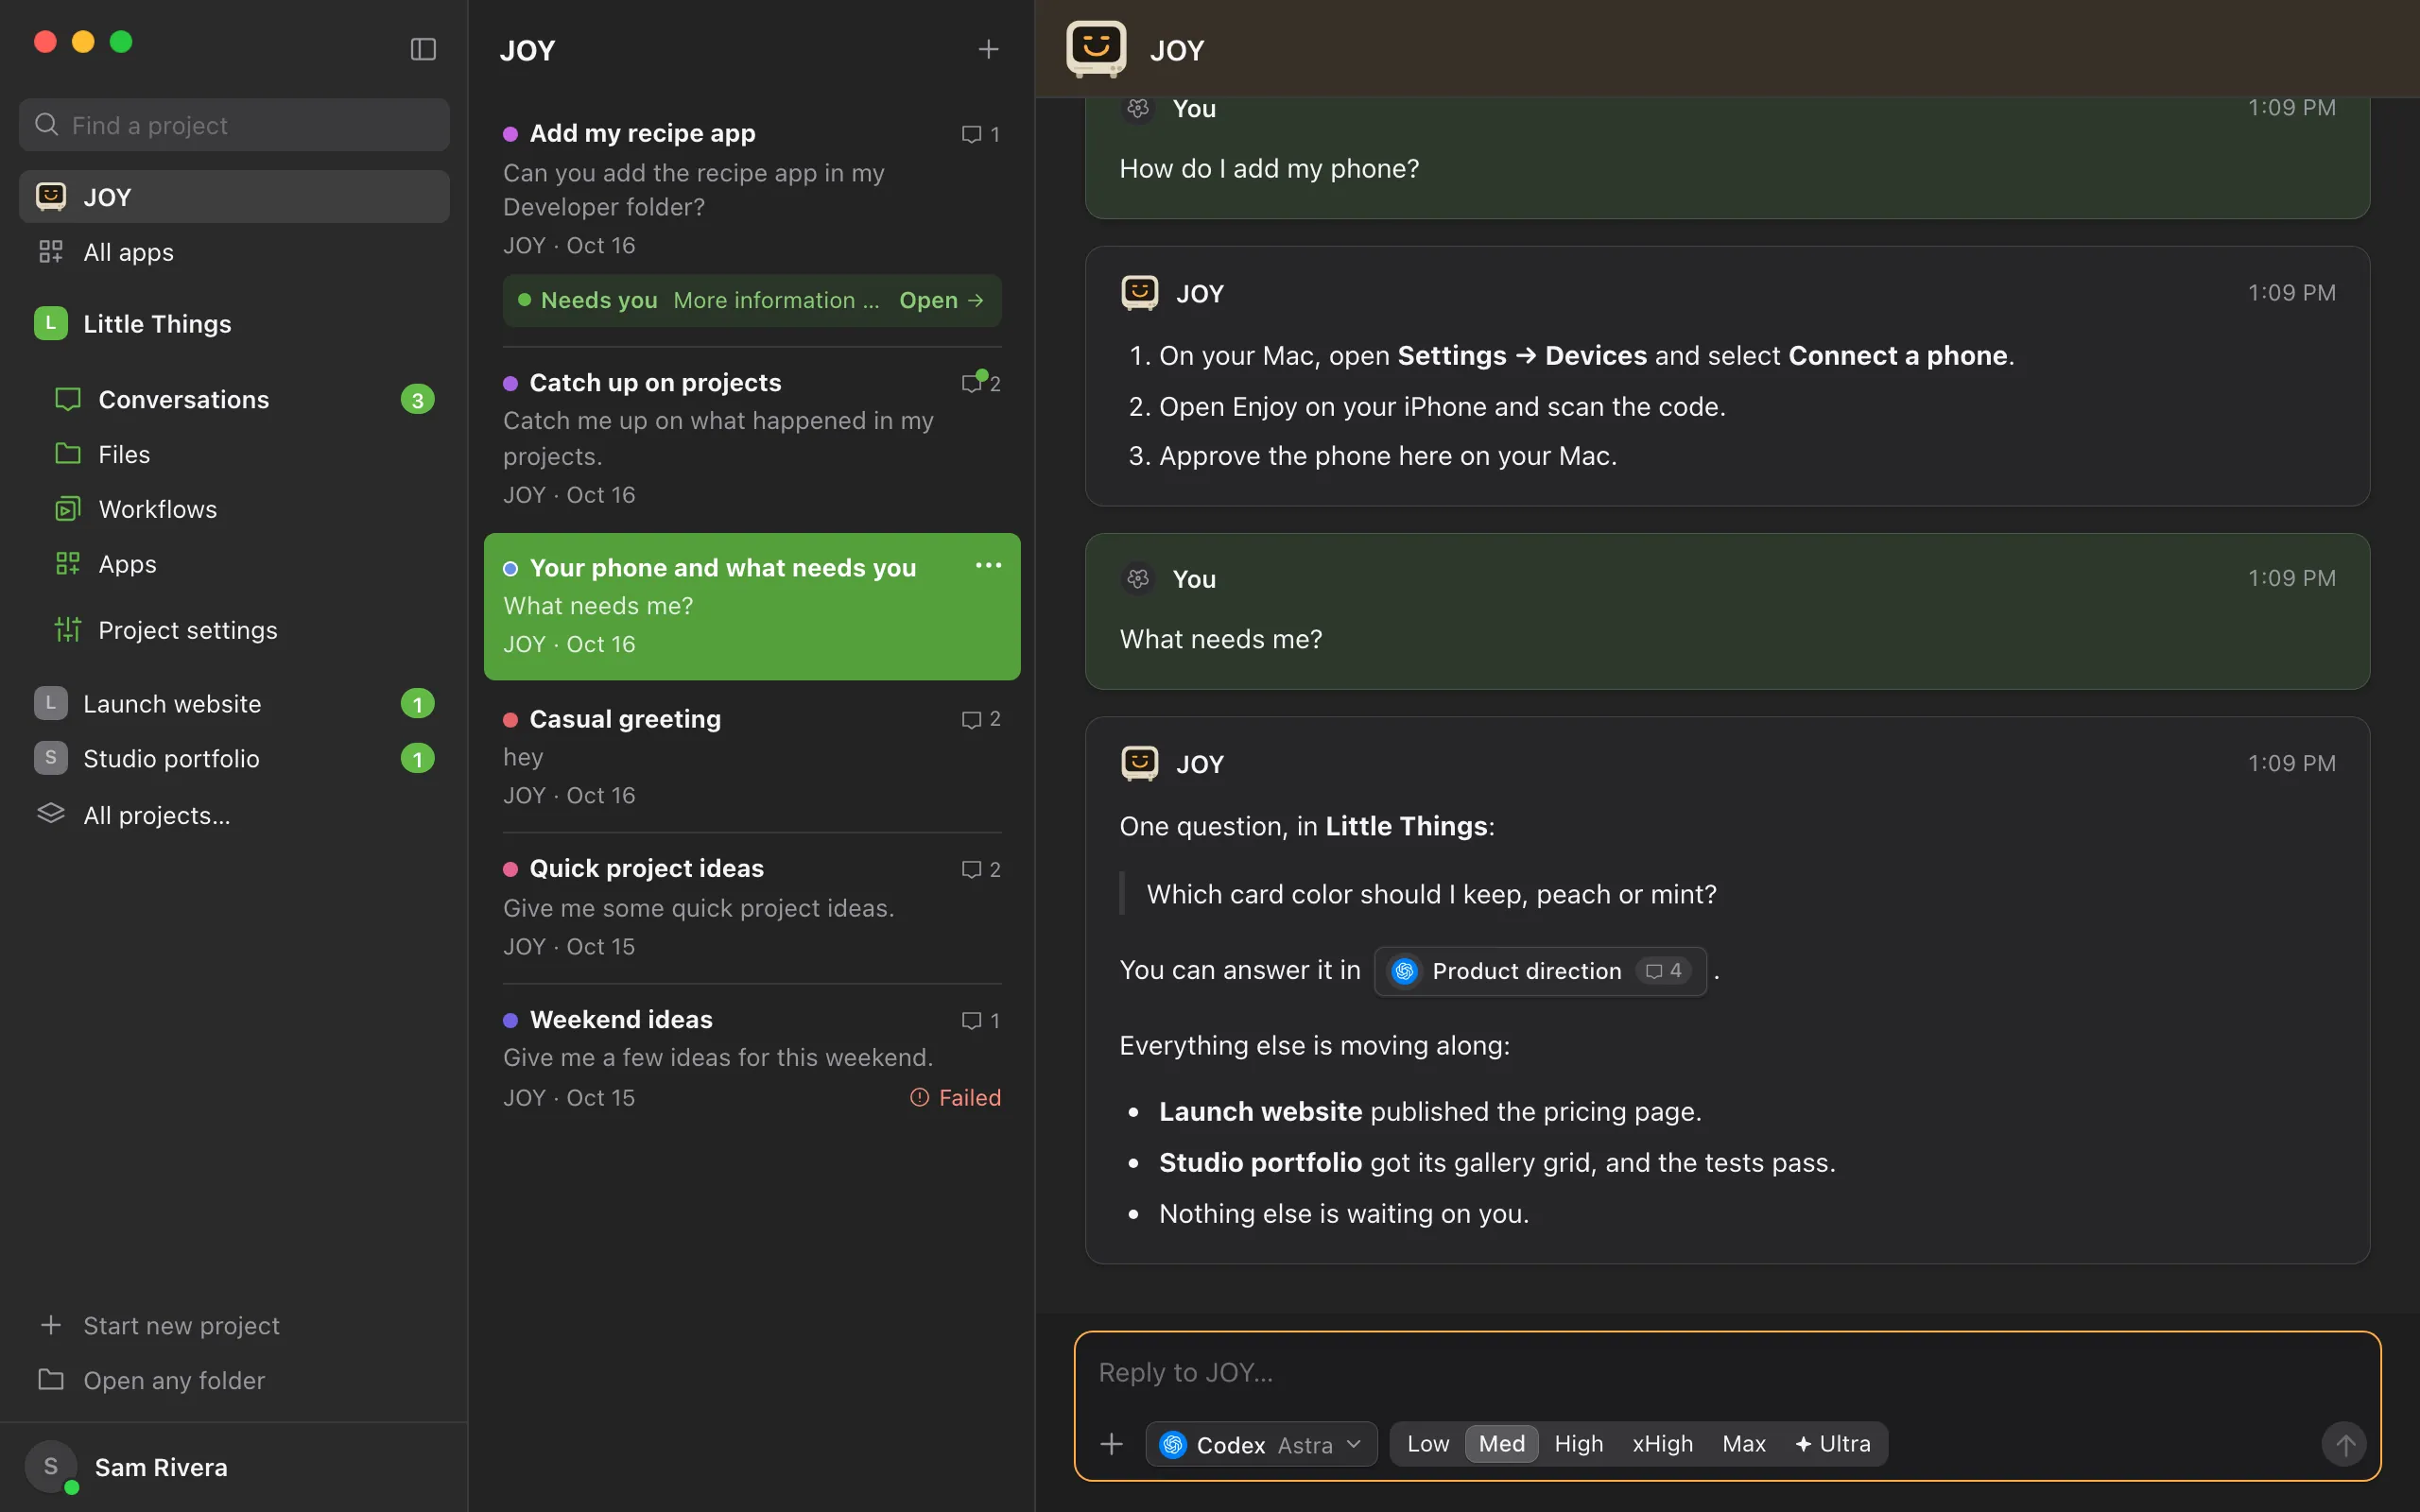
Task: Click the Codex logo icon in model selector
Action: [1173, 1444]
